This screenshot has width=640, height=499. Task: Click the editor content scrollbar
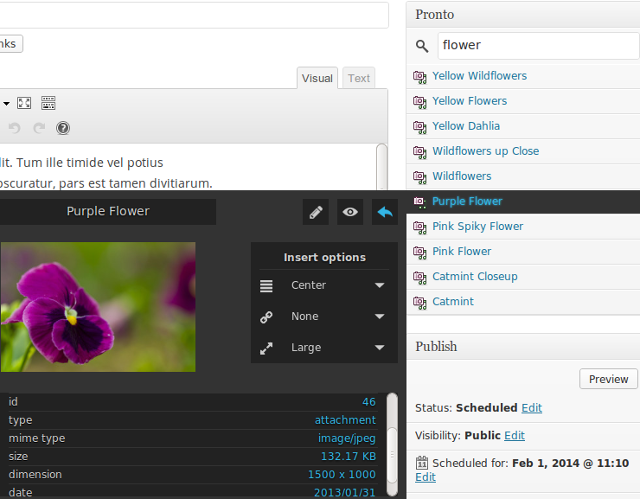[x=382, y=166]
